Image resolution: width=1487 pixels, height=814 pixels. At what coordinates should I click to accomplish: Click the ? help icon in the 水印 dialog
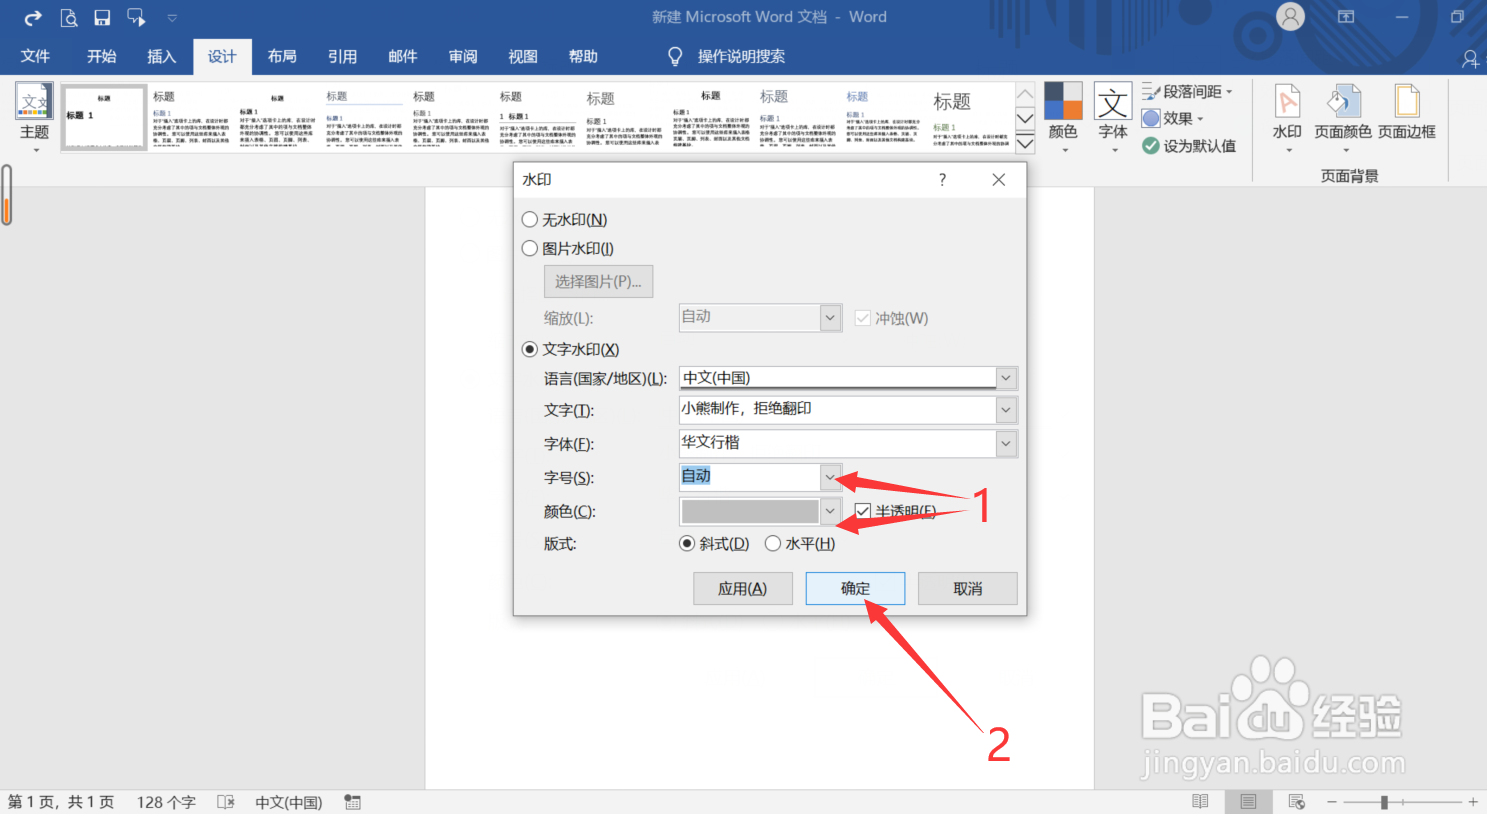[x=942, y=180]
